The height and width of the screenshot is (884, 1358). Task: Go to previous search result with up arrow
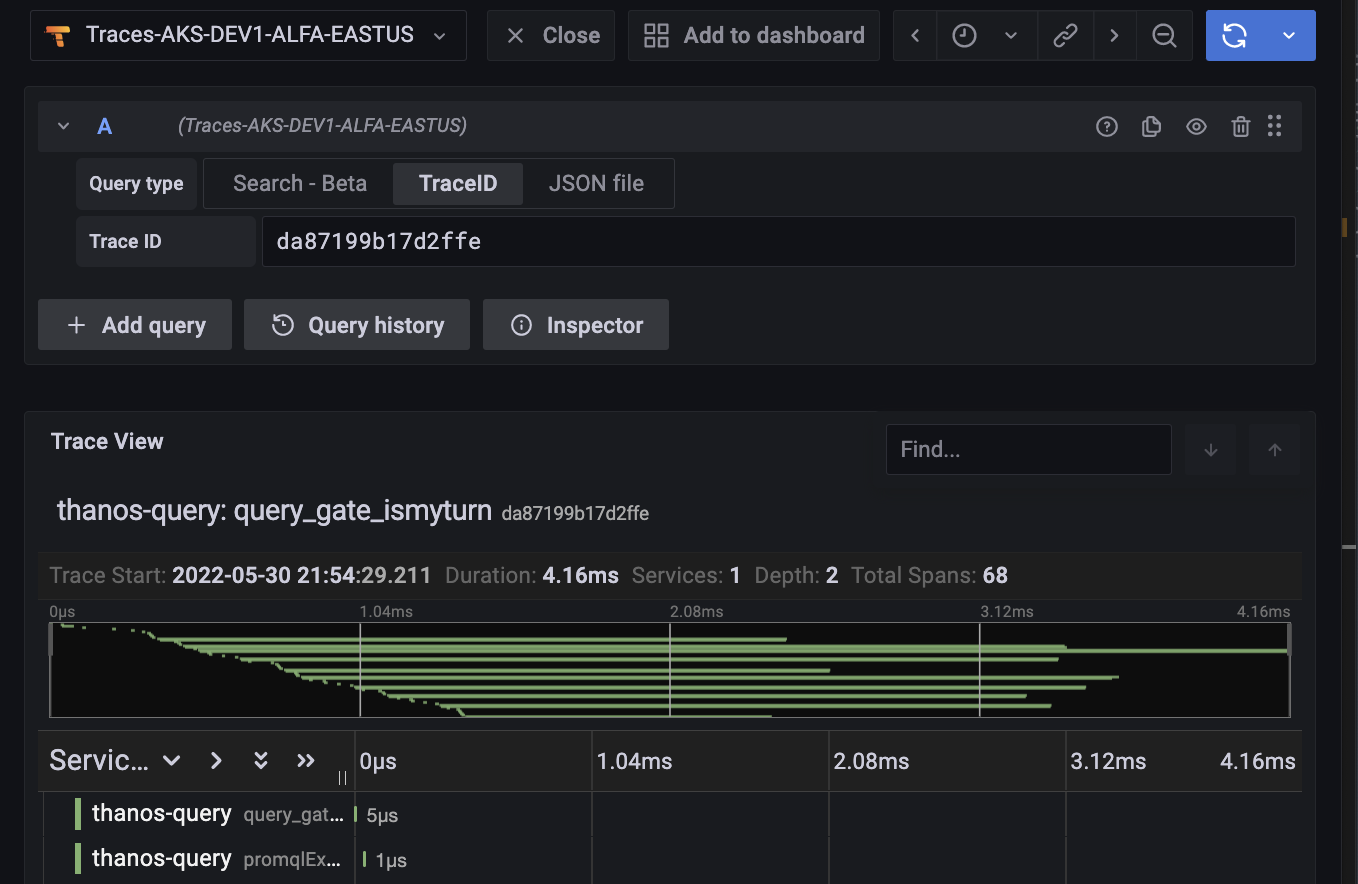pyautogui.click(x=1275, y=449)
